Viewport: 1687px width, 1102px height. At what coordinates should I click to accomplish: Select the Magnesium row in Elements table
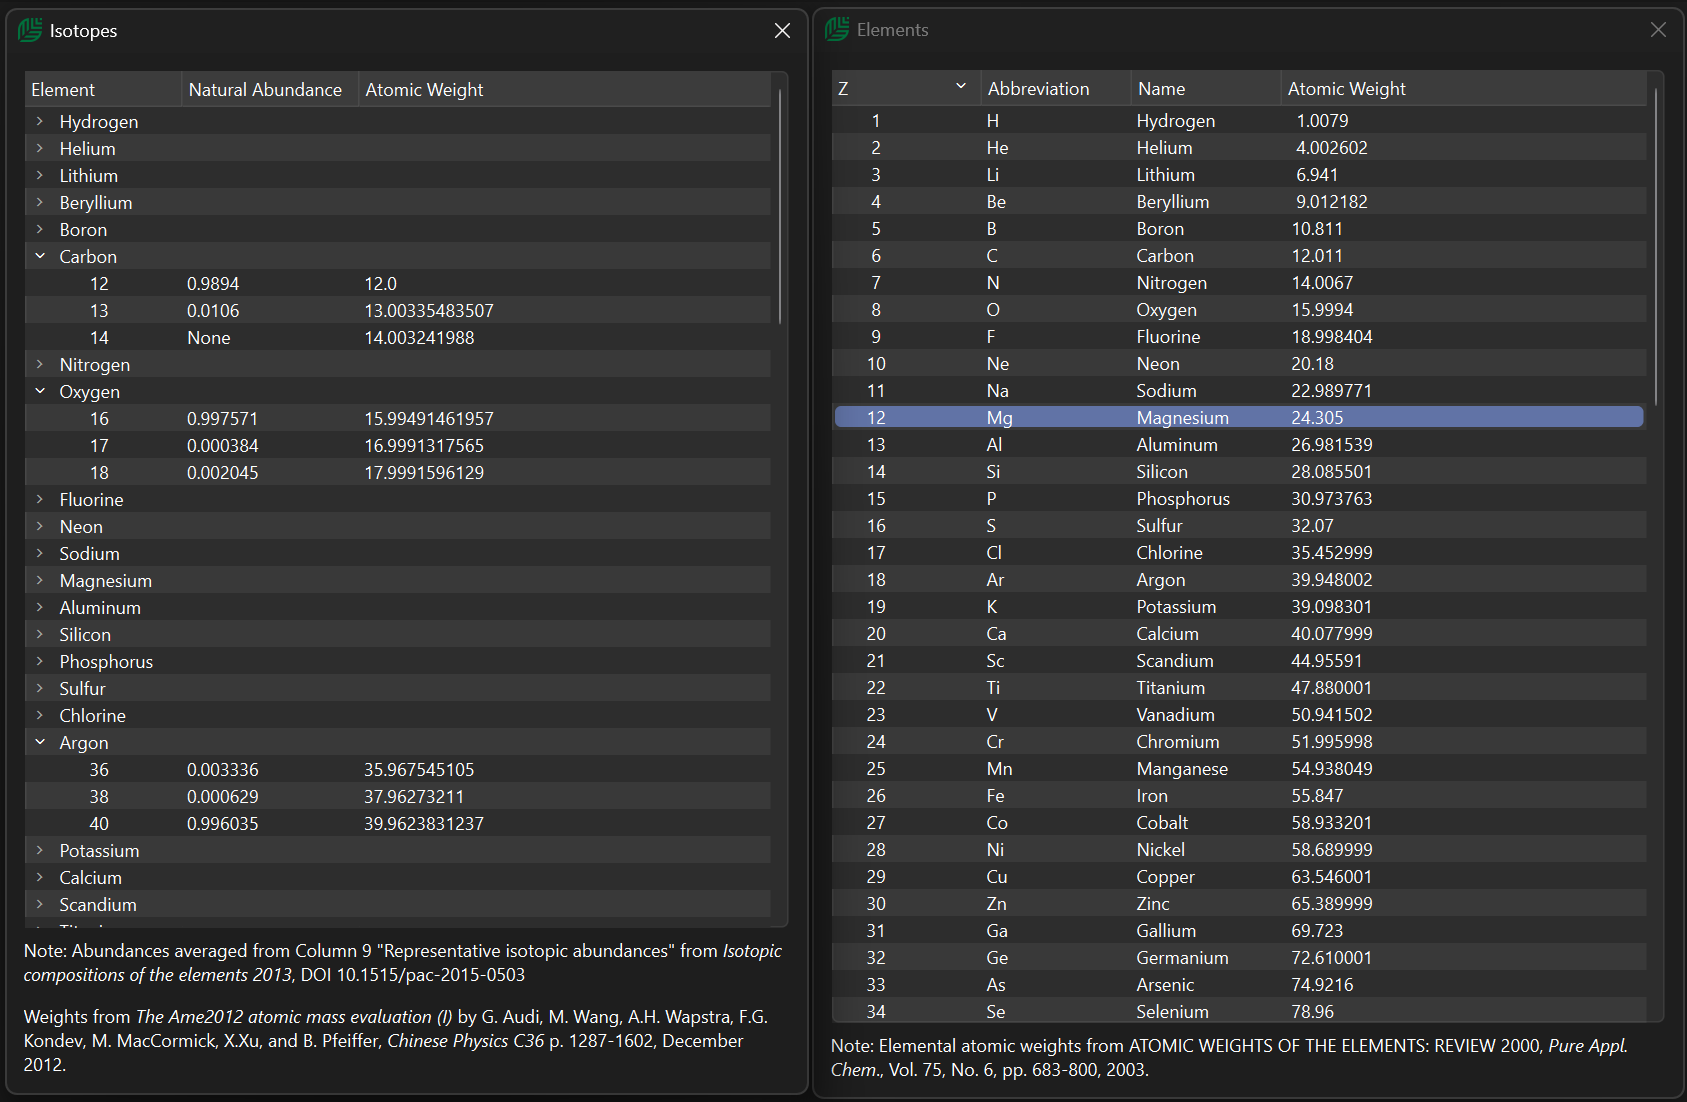tap(1239, 417)
